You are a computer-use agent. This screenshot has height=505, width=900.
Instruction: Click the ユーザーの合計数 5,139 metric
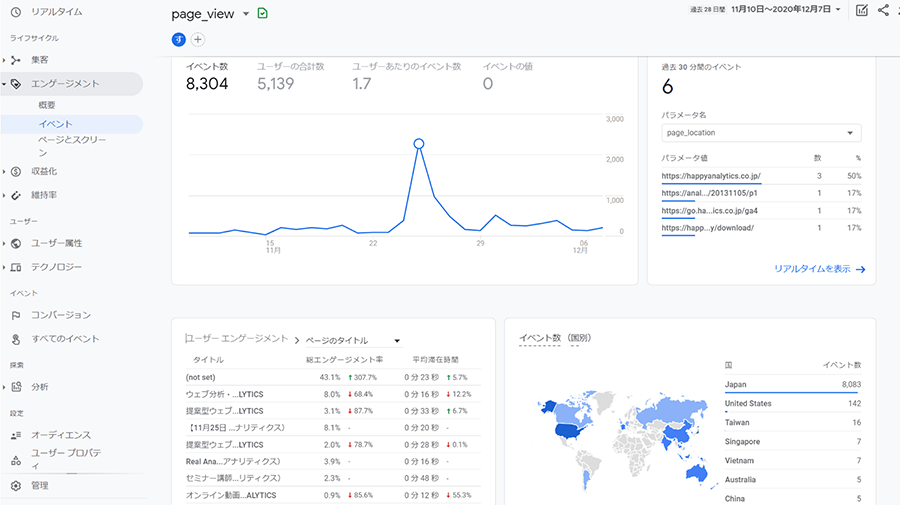click(290, 77)
